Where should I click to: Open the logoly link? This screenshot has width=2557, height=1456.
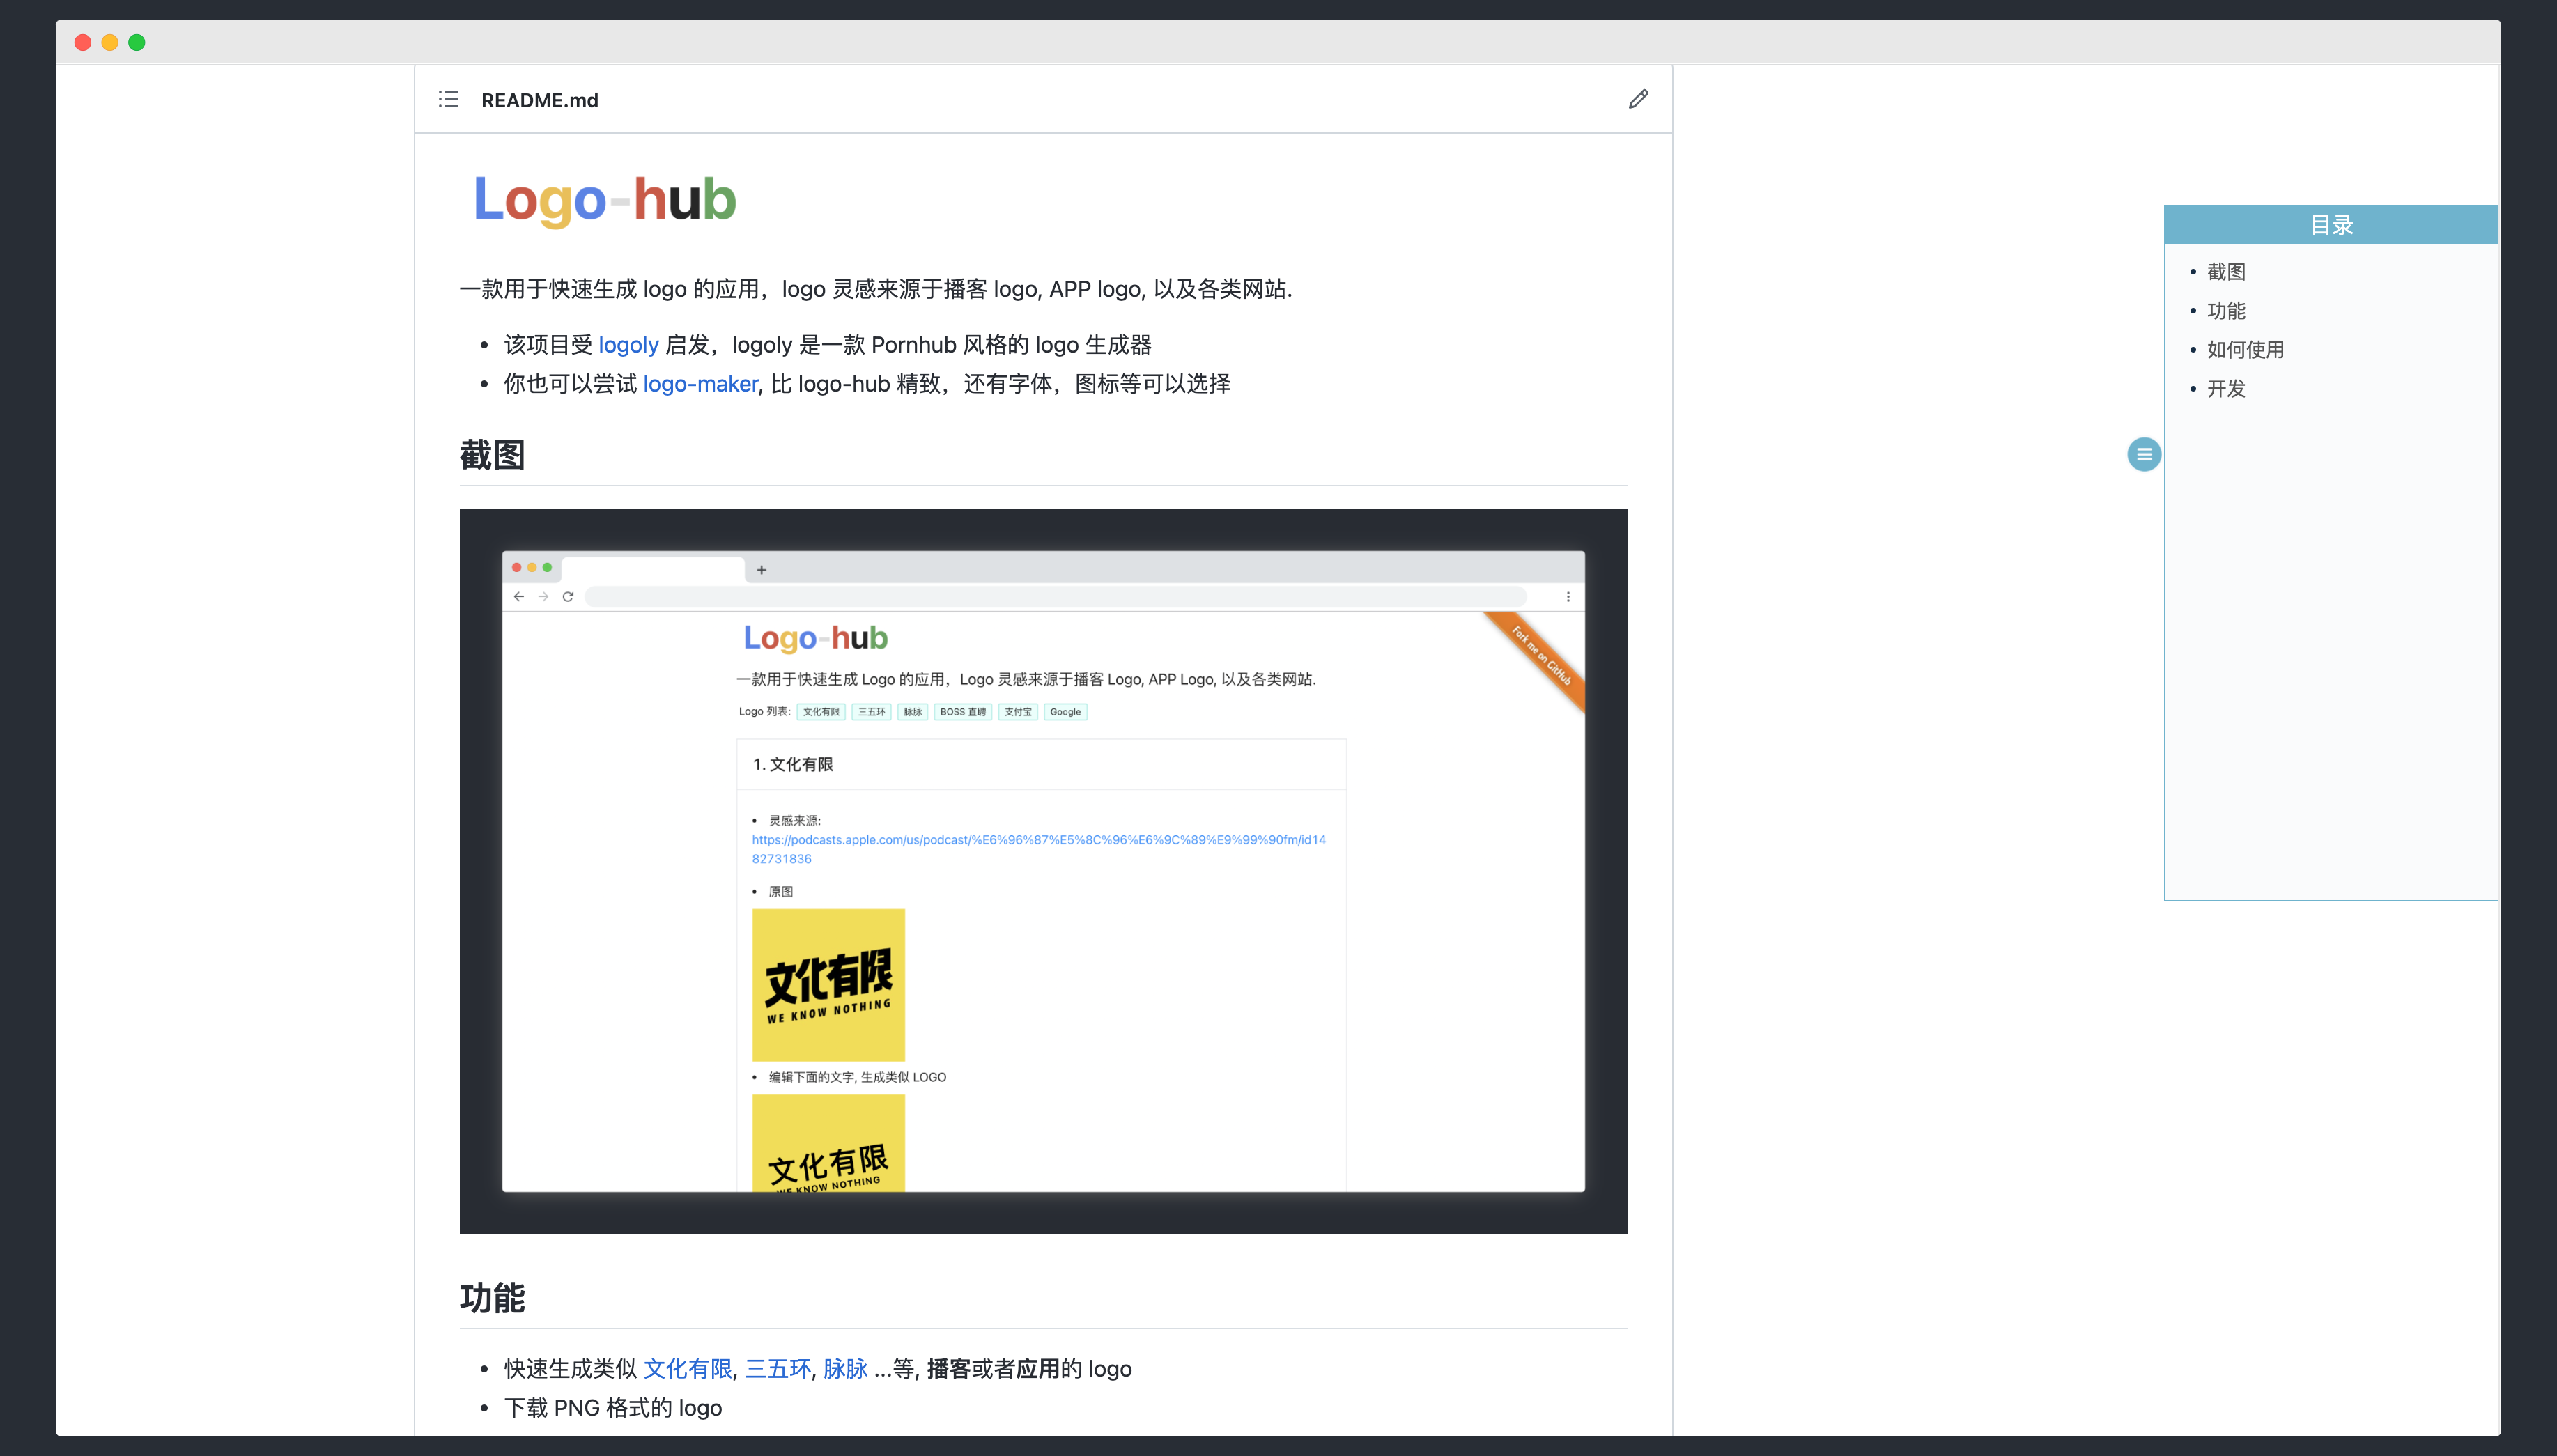tap(628, 345)
